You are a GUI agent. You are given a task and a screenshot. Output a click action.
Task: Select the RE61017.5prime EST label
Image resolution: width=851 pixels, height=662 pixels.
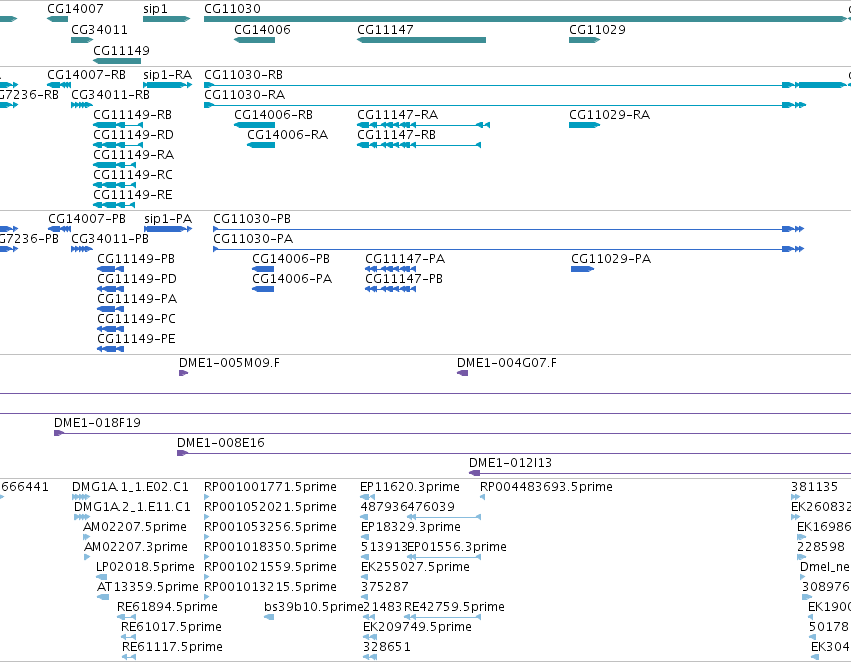pos(171,627)
